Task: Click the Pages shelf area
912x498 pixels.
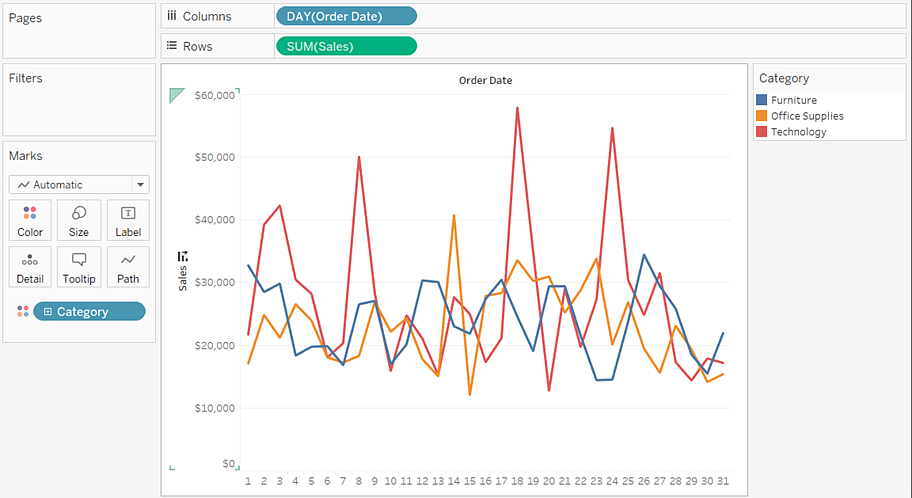Action: point(79,35)
